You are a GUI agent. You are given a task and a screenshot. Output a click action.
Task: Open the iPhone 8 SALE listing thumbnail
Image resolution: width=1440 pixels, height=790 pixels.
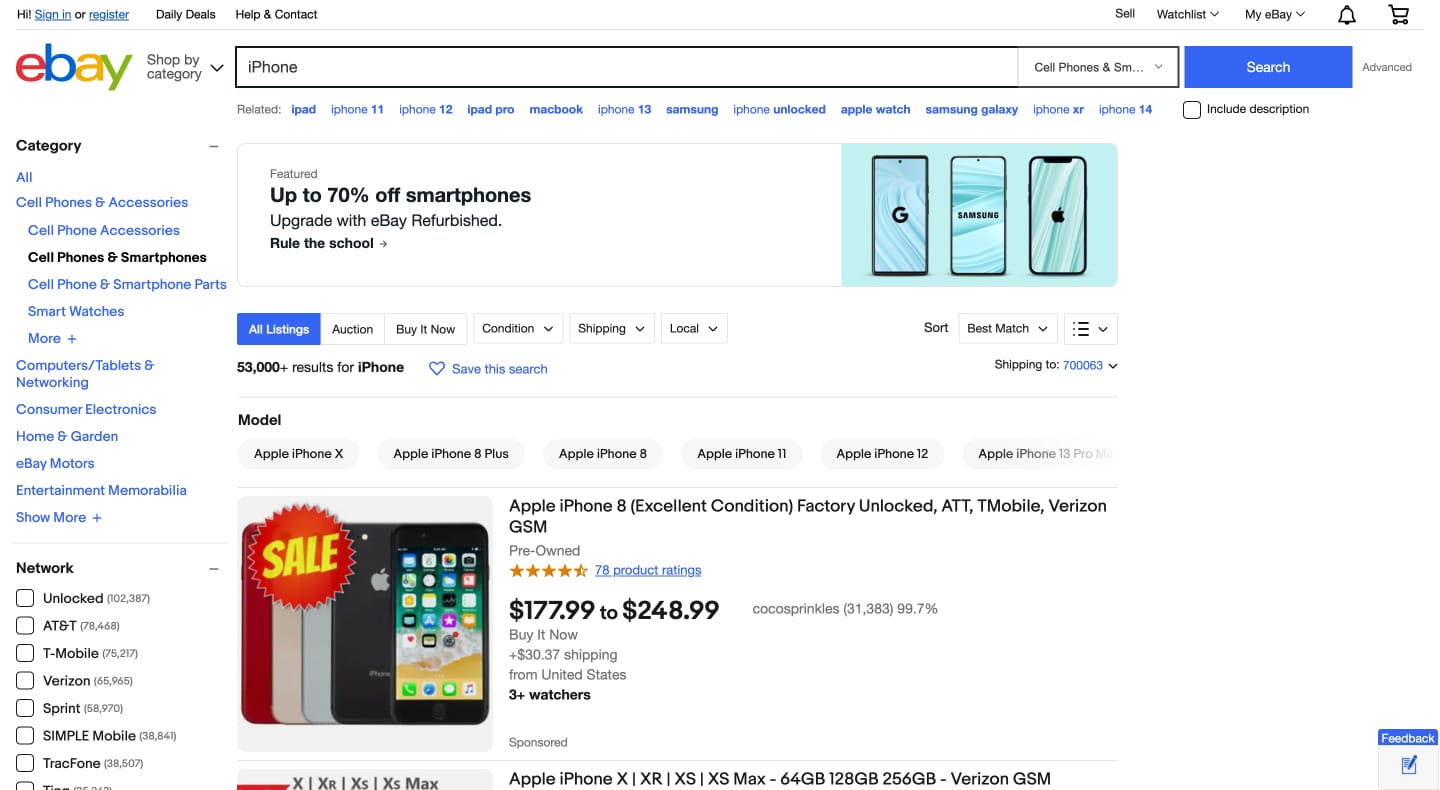tap(365, 623)
